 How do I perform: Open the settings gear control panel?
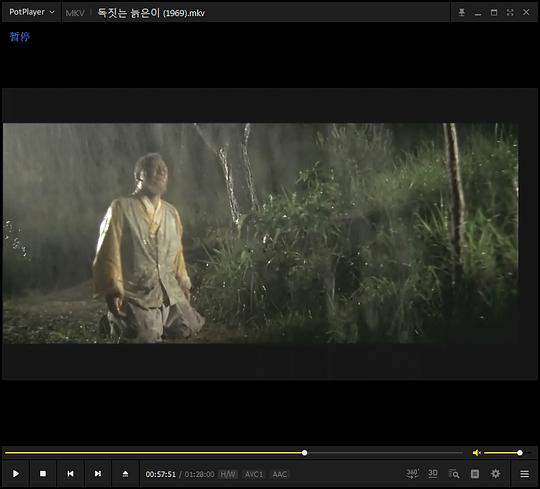[x=496, y=474]
